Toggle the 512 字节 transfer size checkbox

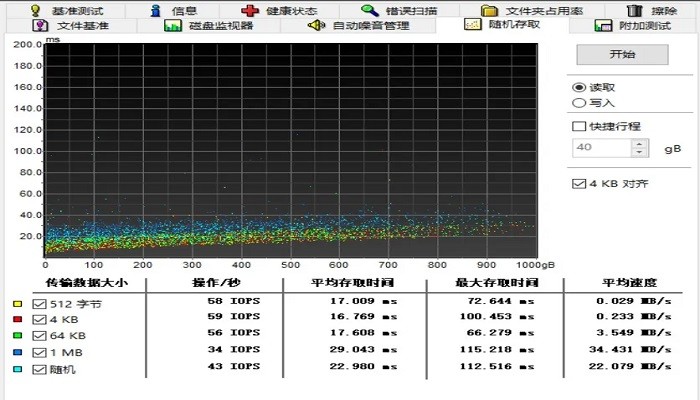click(x=39, y=303)
